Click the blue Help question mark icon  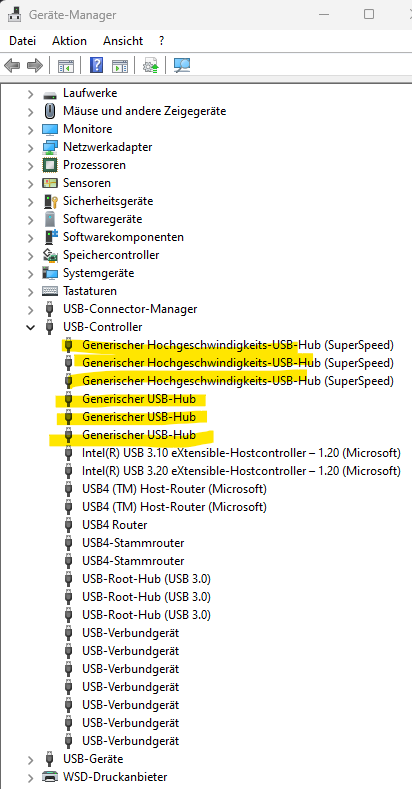(96, 65)
